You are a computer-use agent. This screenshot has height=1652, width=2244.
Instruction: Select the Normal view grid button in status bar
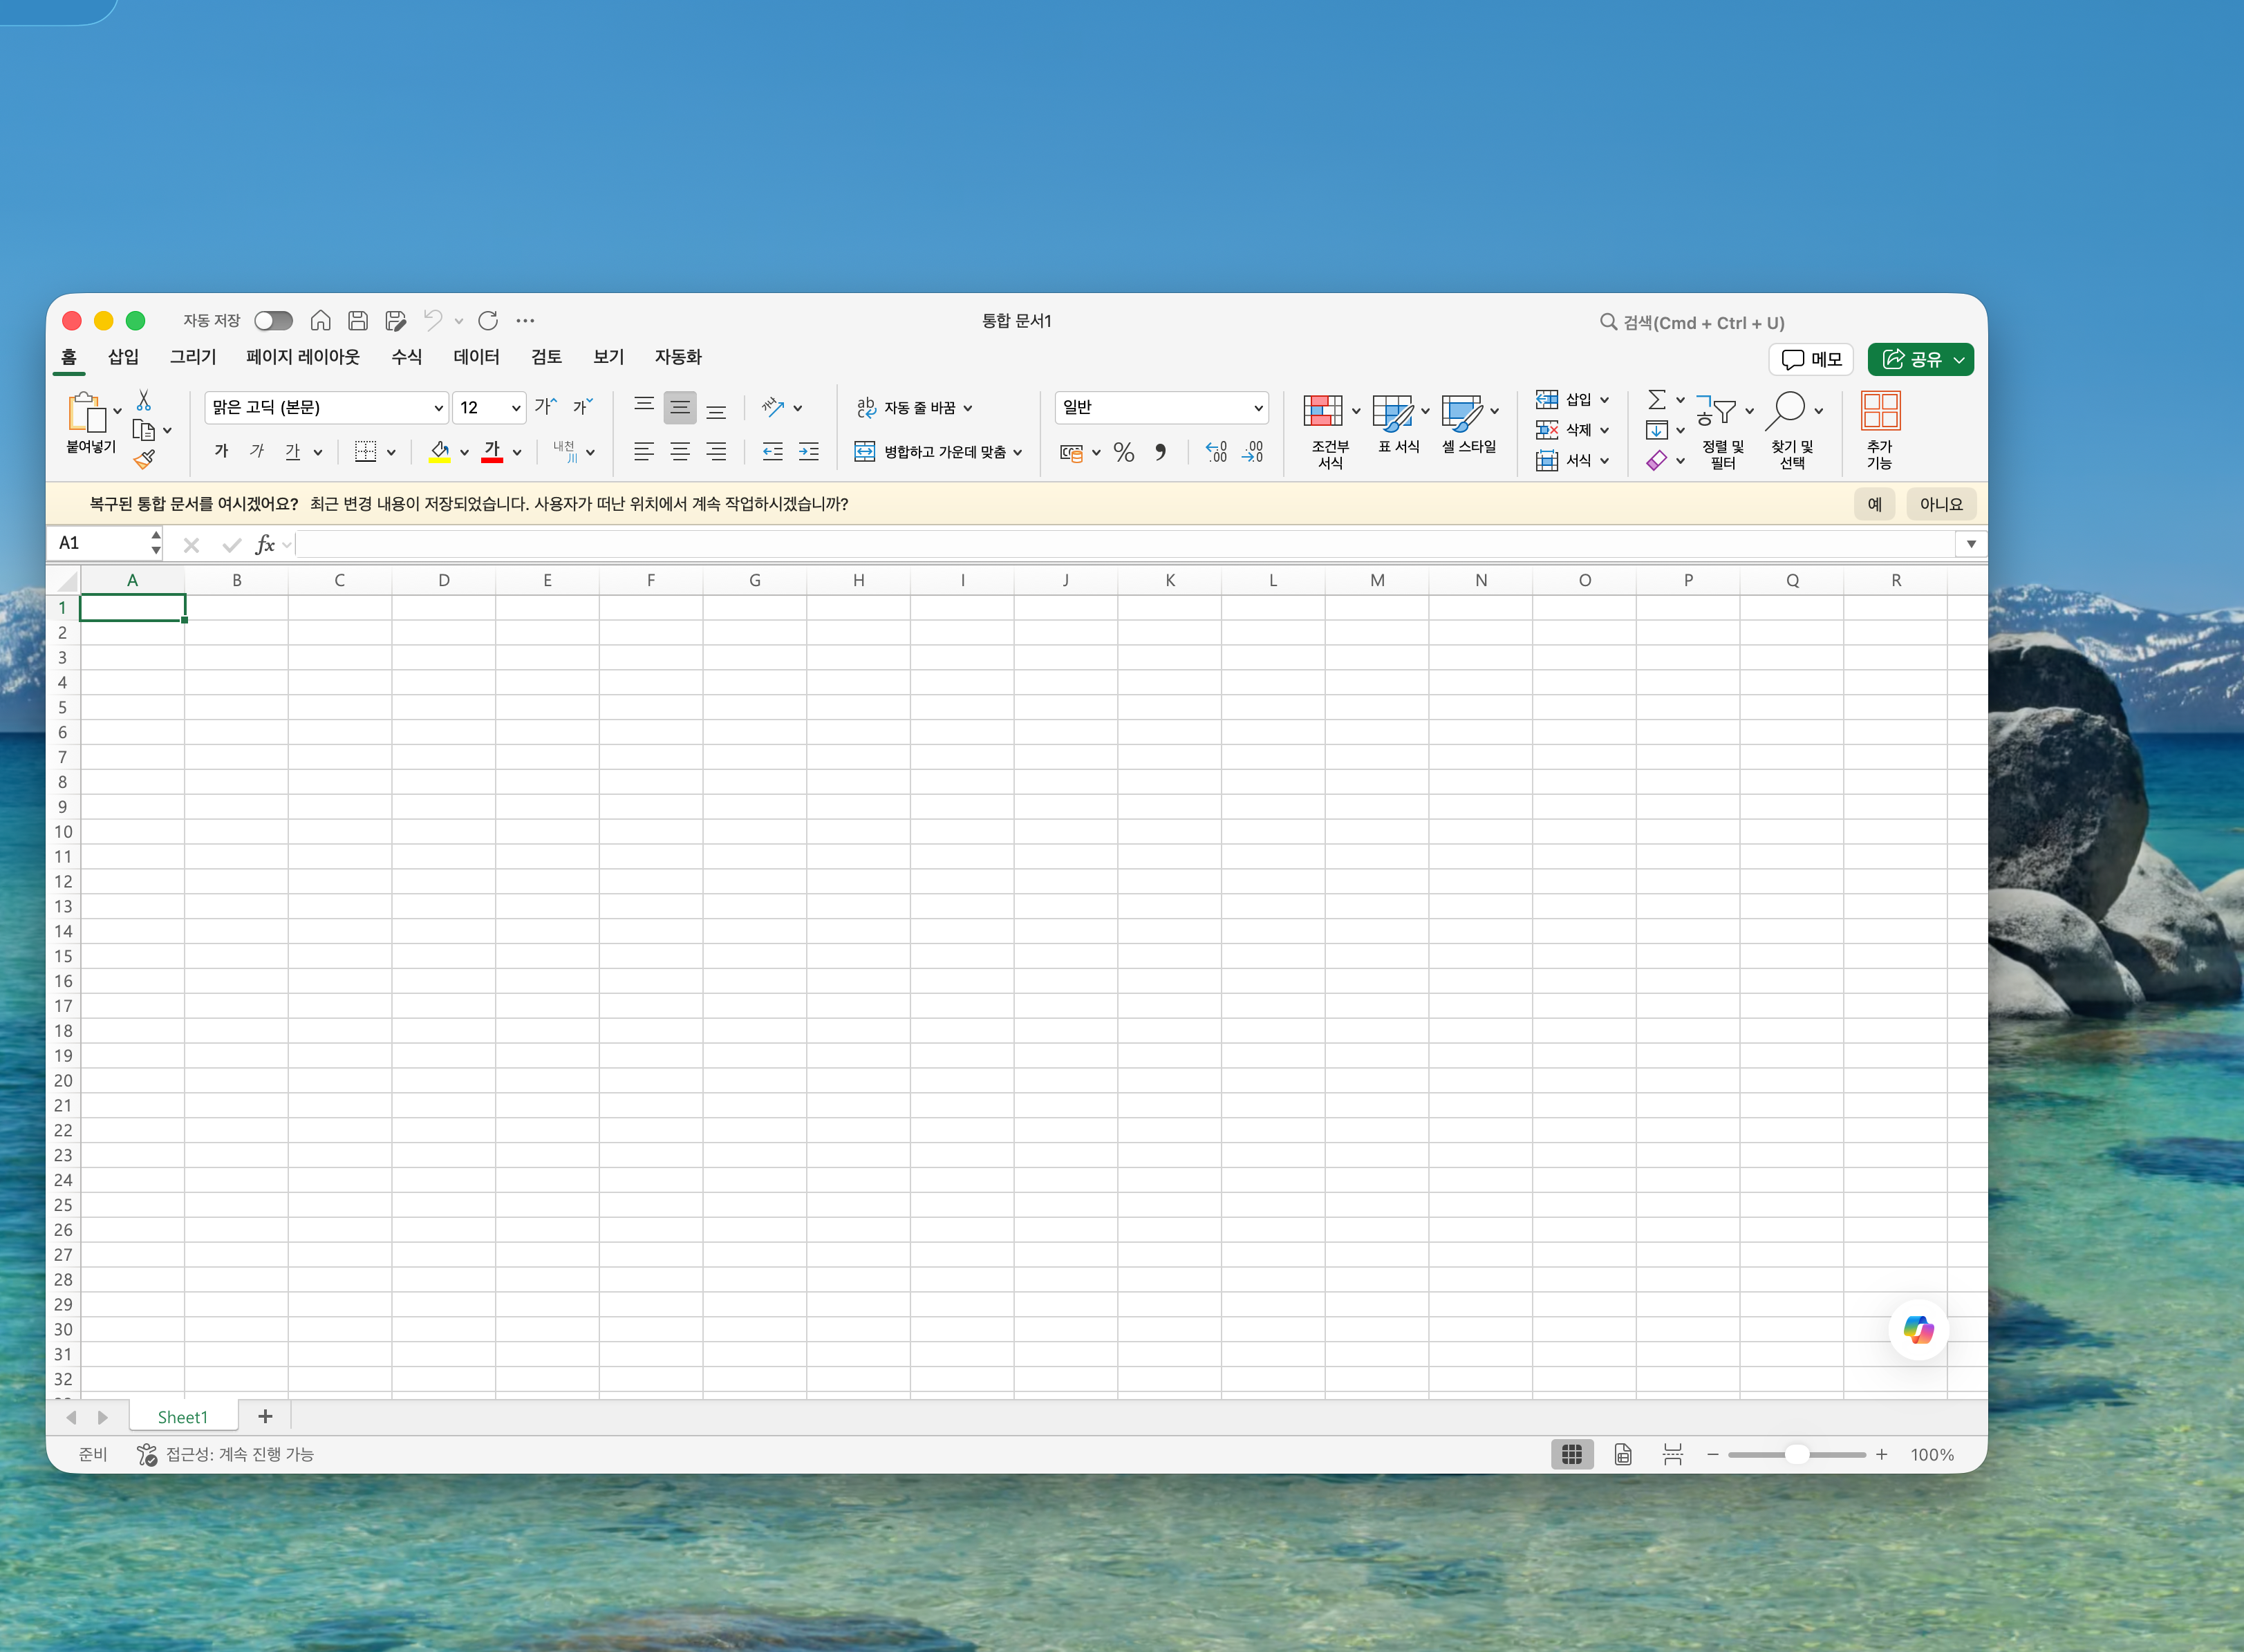(x=1572, y=1454)
